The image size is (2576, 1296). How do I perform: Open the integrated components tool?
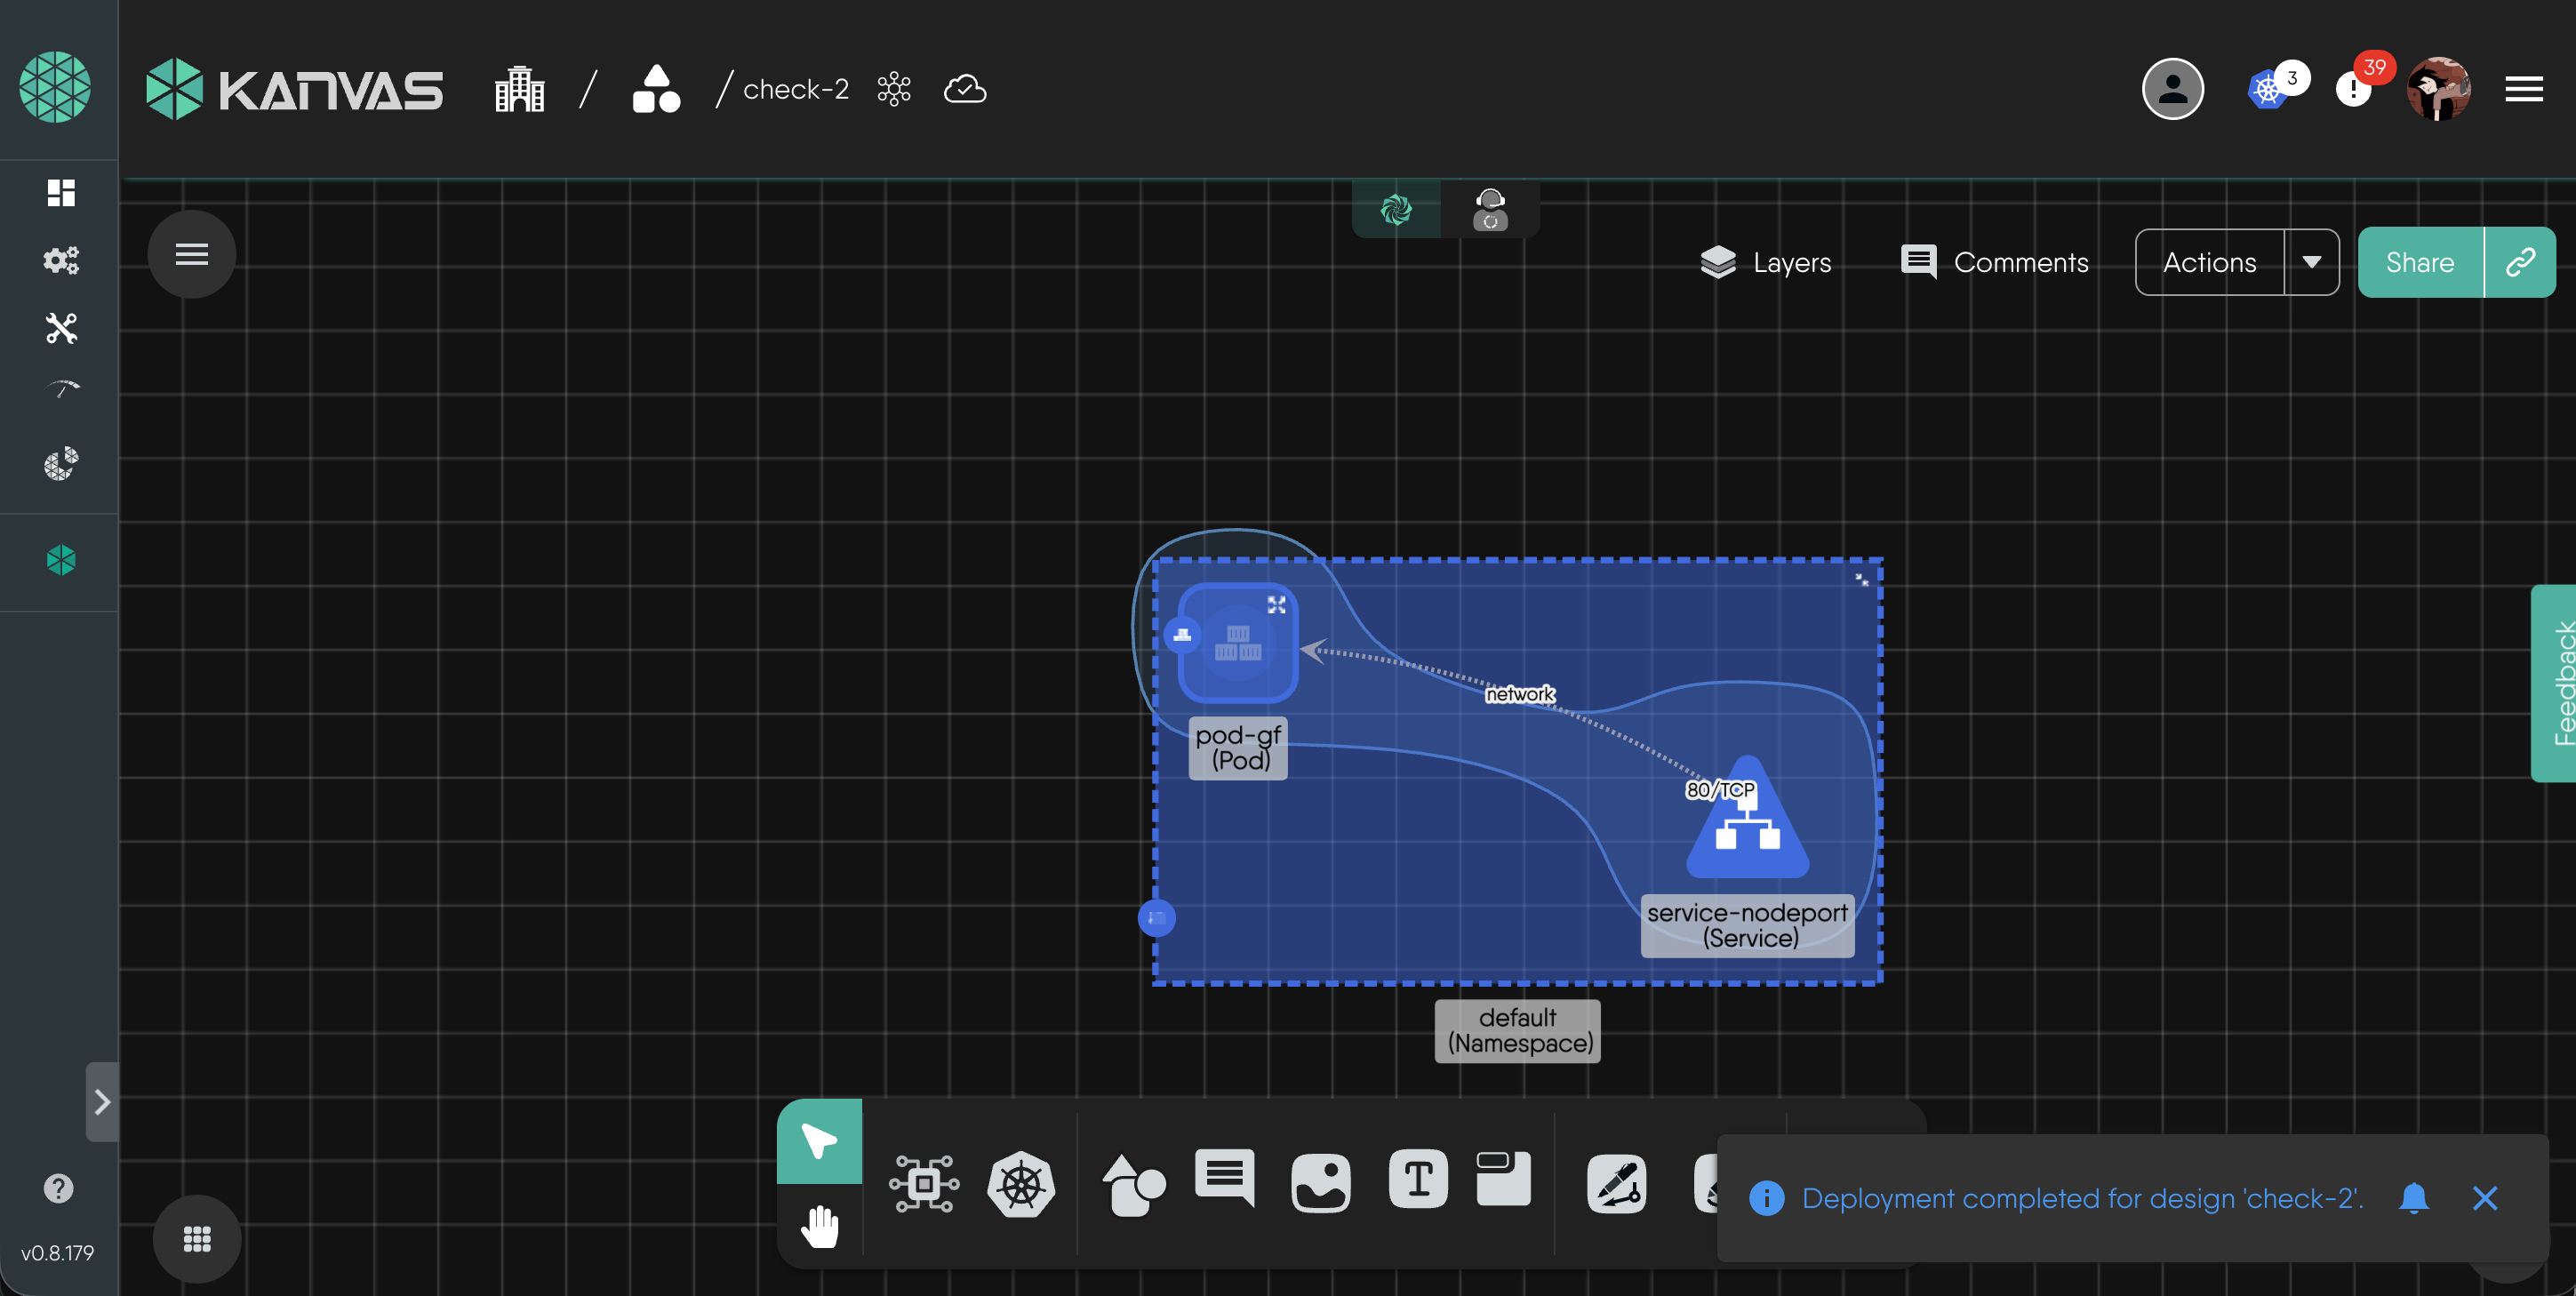pyautogui.click(x=923, y=1185)
